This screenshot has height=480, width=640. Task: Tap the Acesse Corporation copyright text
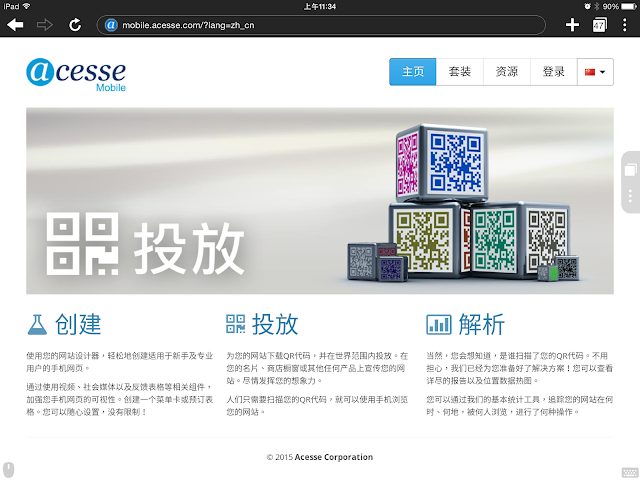click(x=320, y=457)
